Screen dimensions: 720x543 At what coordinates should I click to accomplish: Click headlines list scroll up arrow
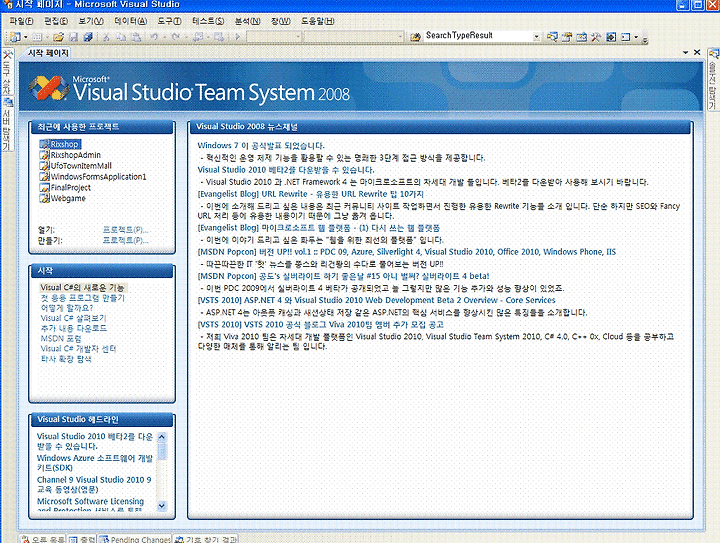click(161, 437)
